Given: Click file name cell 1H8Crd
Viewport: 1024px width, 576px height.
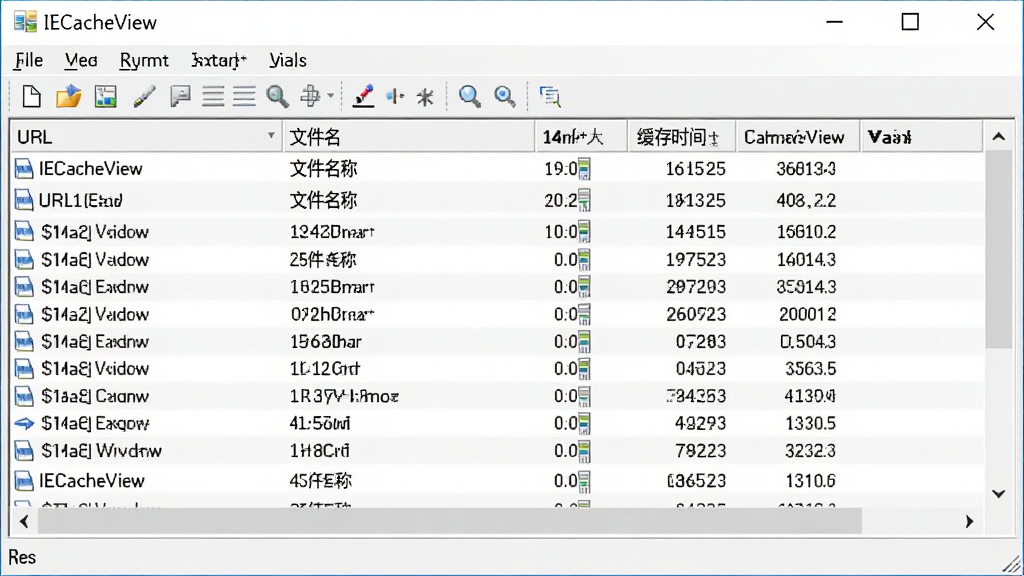Looking at the screenshot, I should pos(319,451).
